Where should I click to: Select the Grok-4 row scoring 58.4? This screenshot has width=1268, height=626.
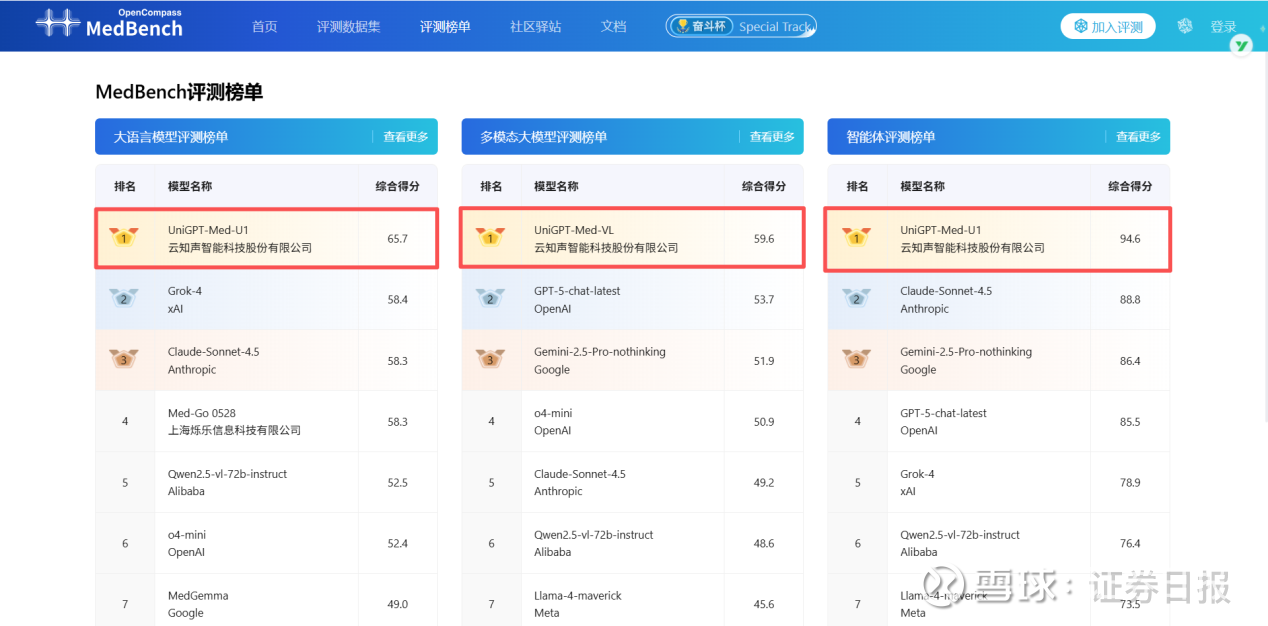pos(266,299)
